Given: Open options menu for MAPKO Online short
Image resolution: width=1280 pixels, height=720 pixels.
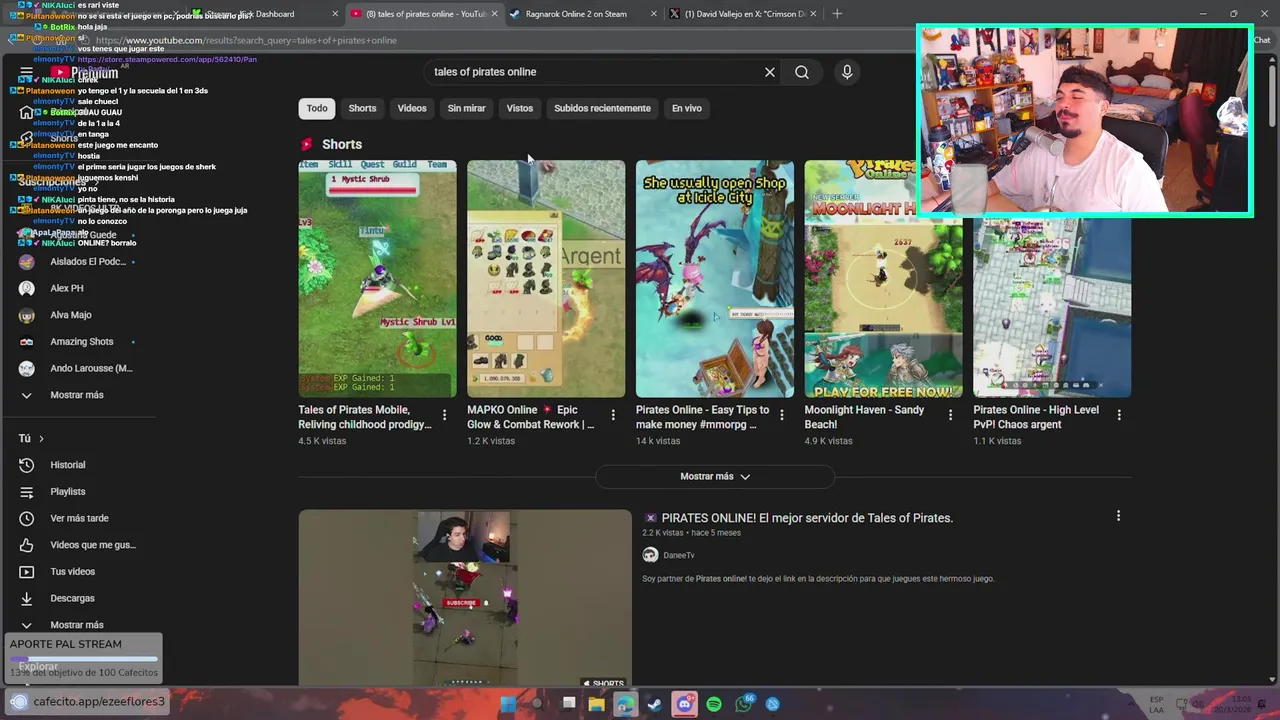Looking at the screenshot, I should [x=613, y=415].
